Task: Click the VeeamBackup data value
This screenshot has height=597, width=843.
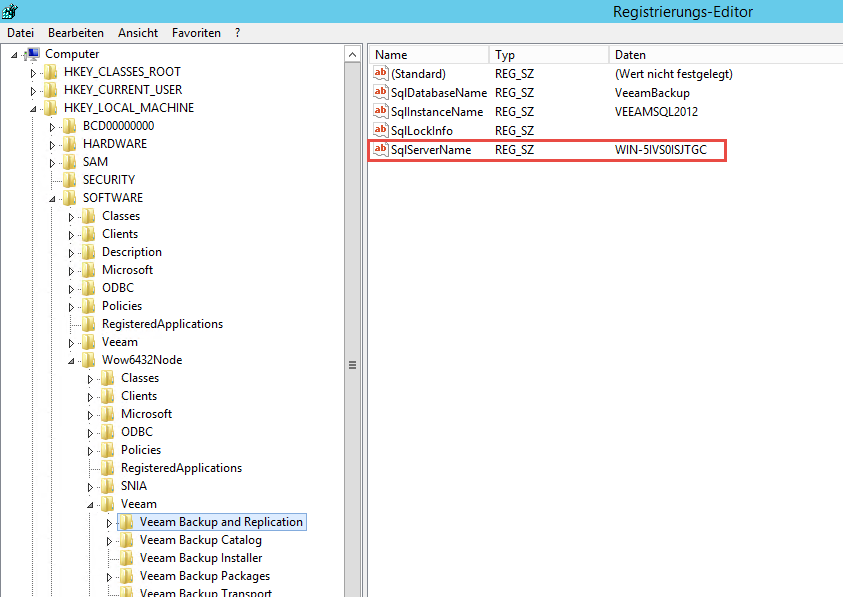Action: point(652,93)
